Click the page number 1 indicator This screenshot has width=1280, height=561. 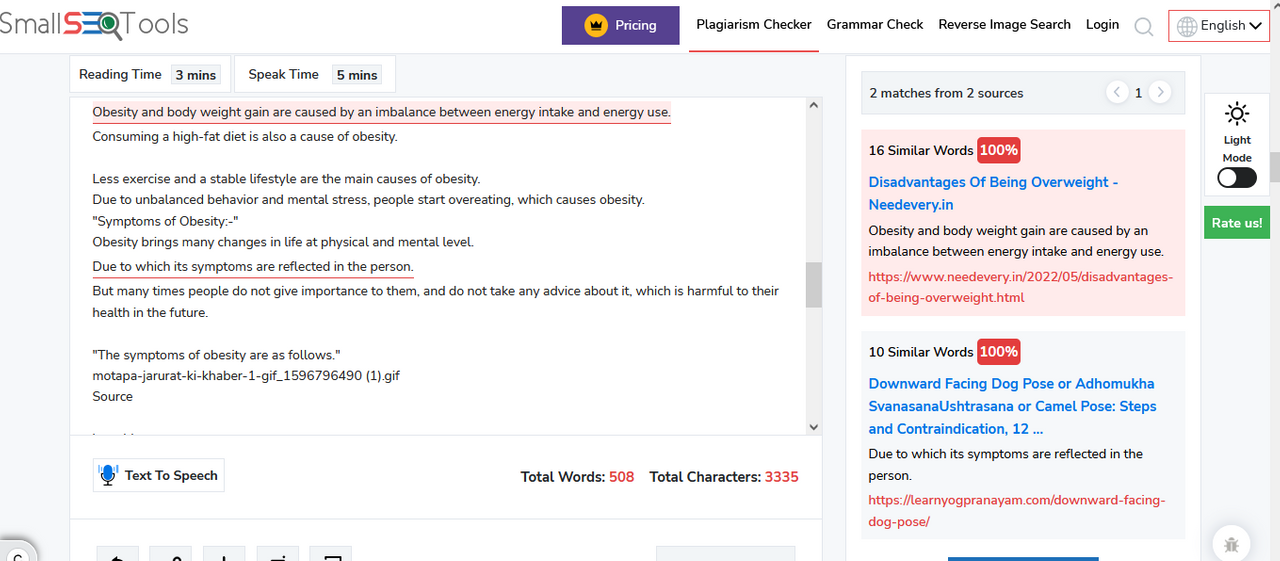point(1138,93)
